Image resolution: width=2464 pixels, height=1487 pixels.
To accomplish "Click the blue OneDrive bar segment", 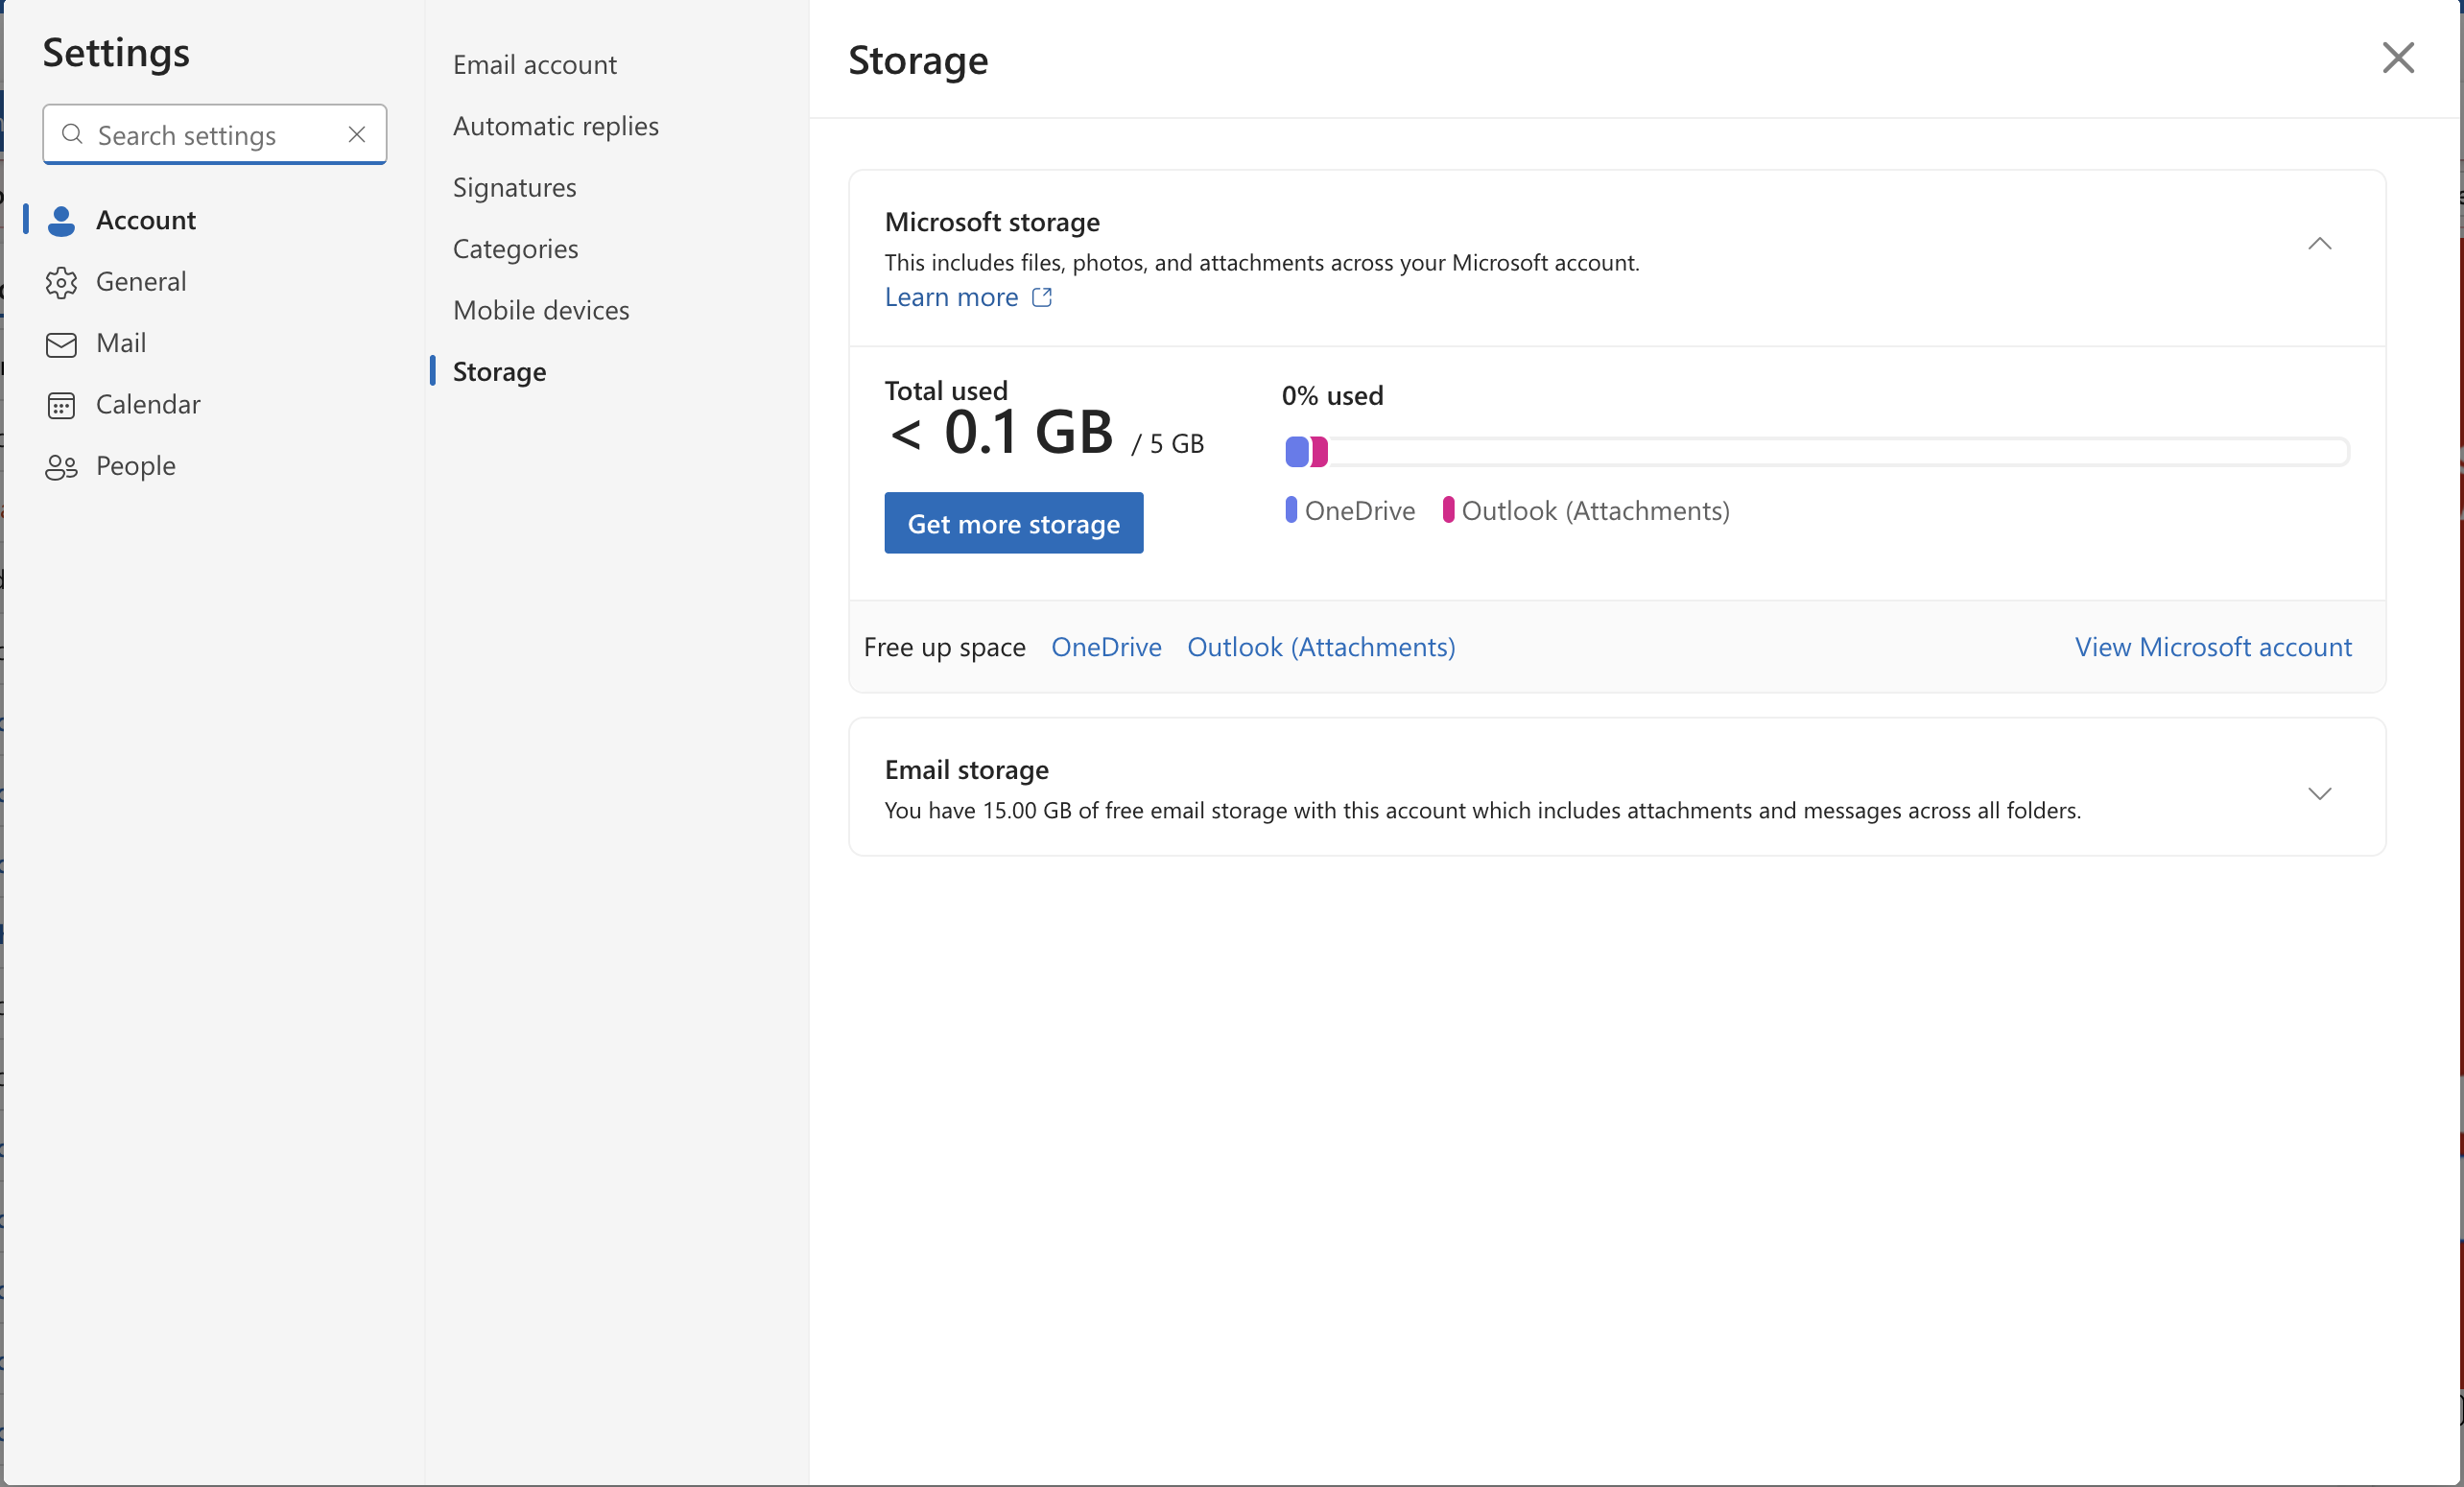I will [1297, 452].
